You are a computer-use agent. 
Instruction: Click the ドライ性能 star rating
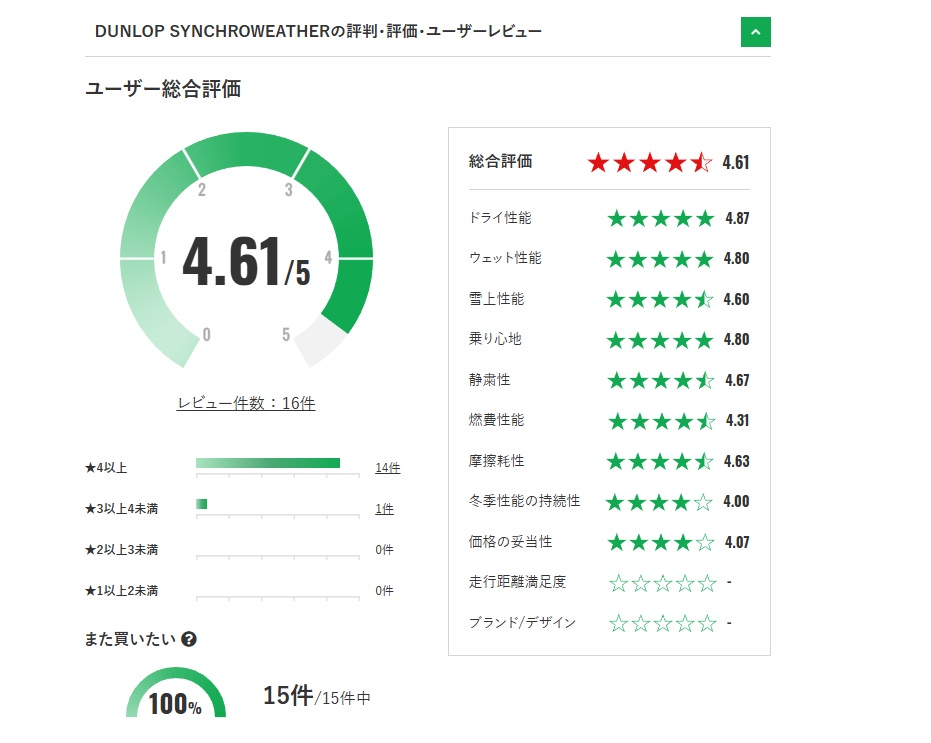[661, 218]
